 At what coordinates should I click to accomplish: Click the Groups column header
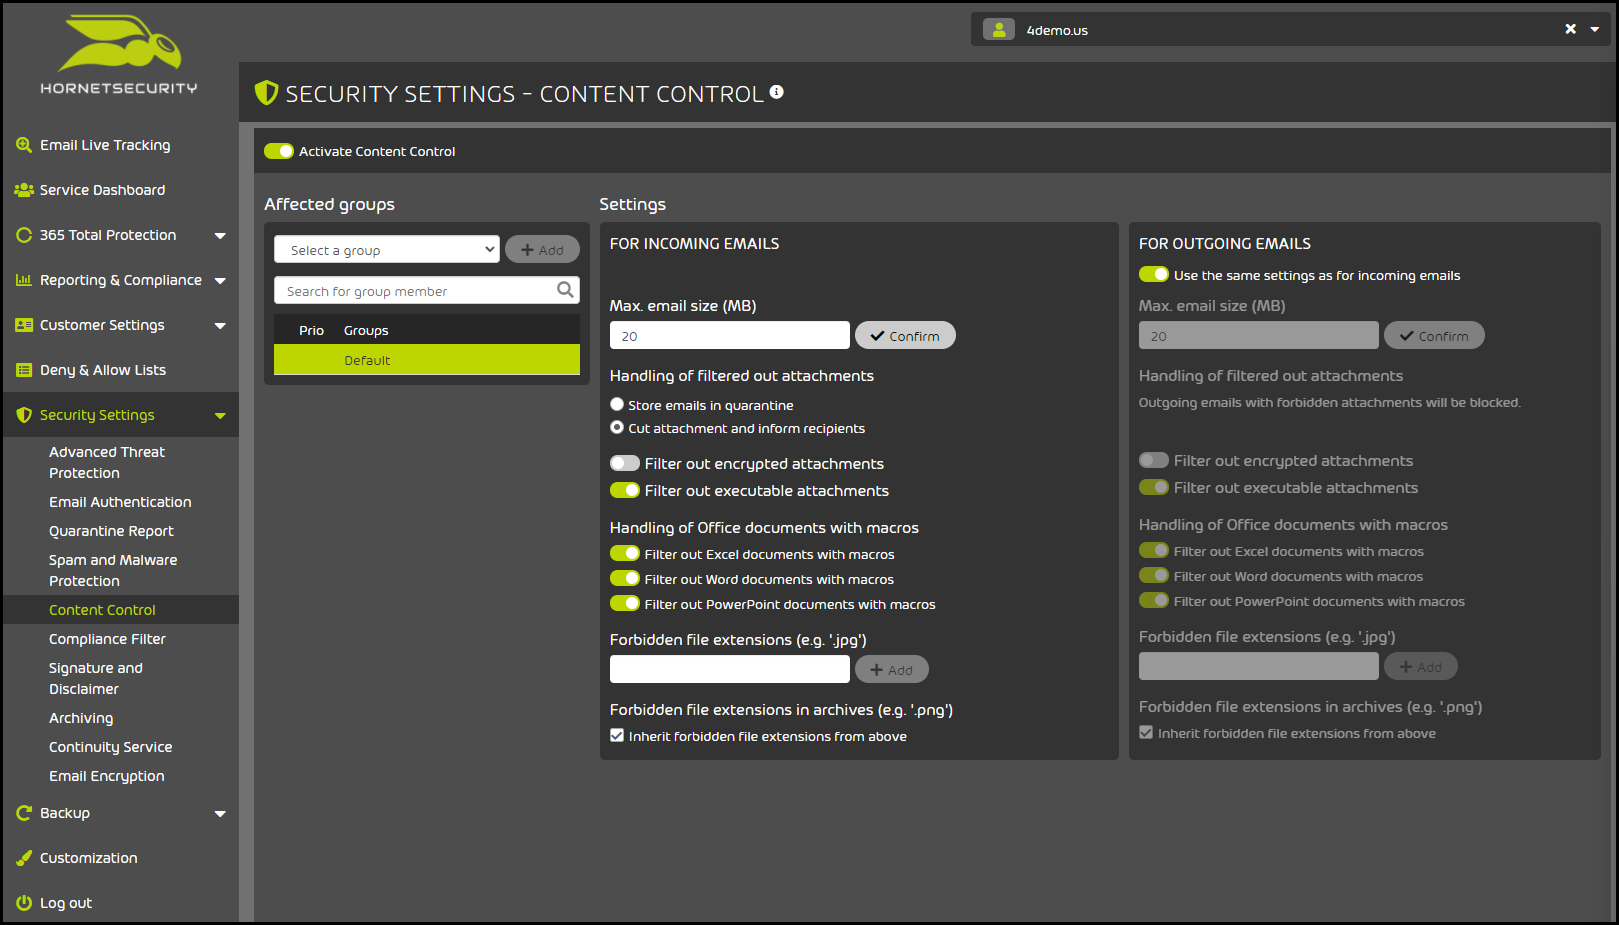pos(366,330)
